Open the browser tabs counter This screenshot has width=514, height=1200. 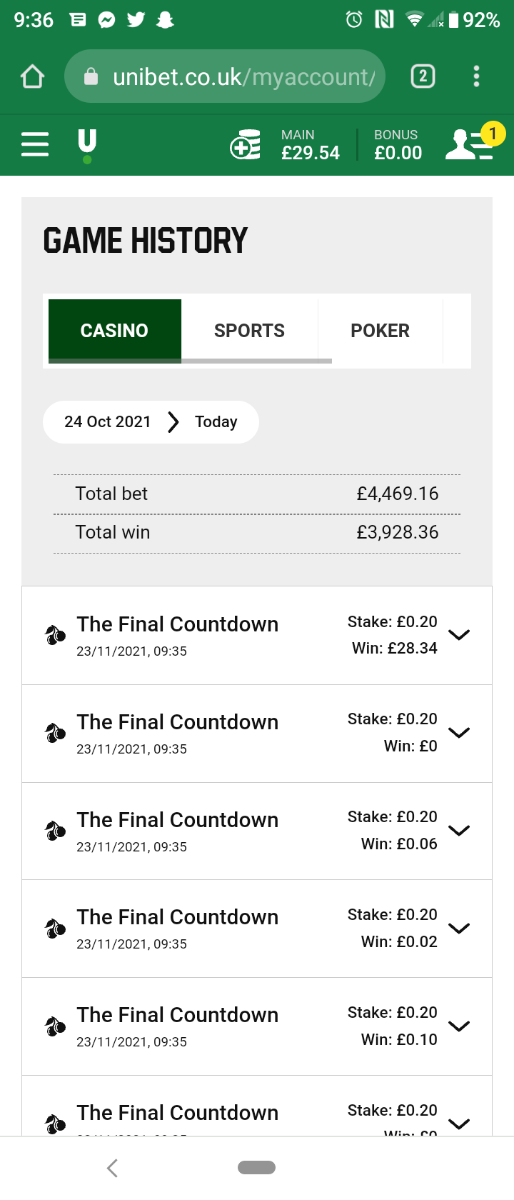[423, 76]
